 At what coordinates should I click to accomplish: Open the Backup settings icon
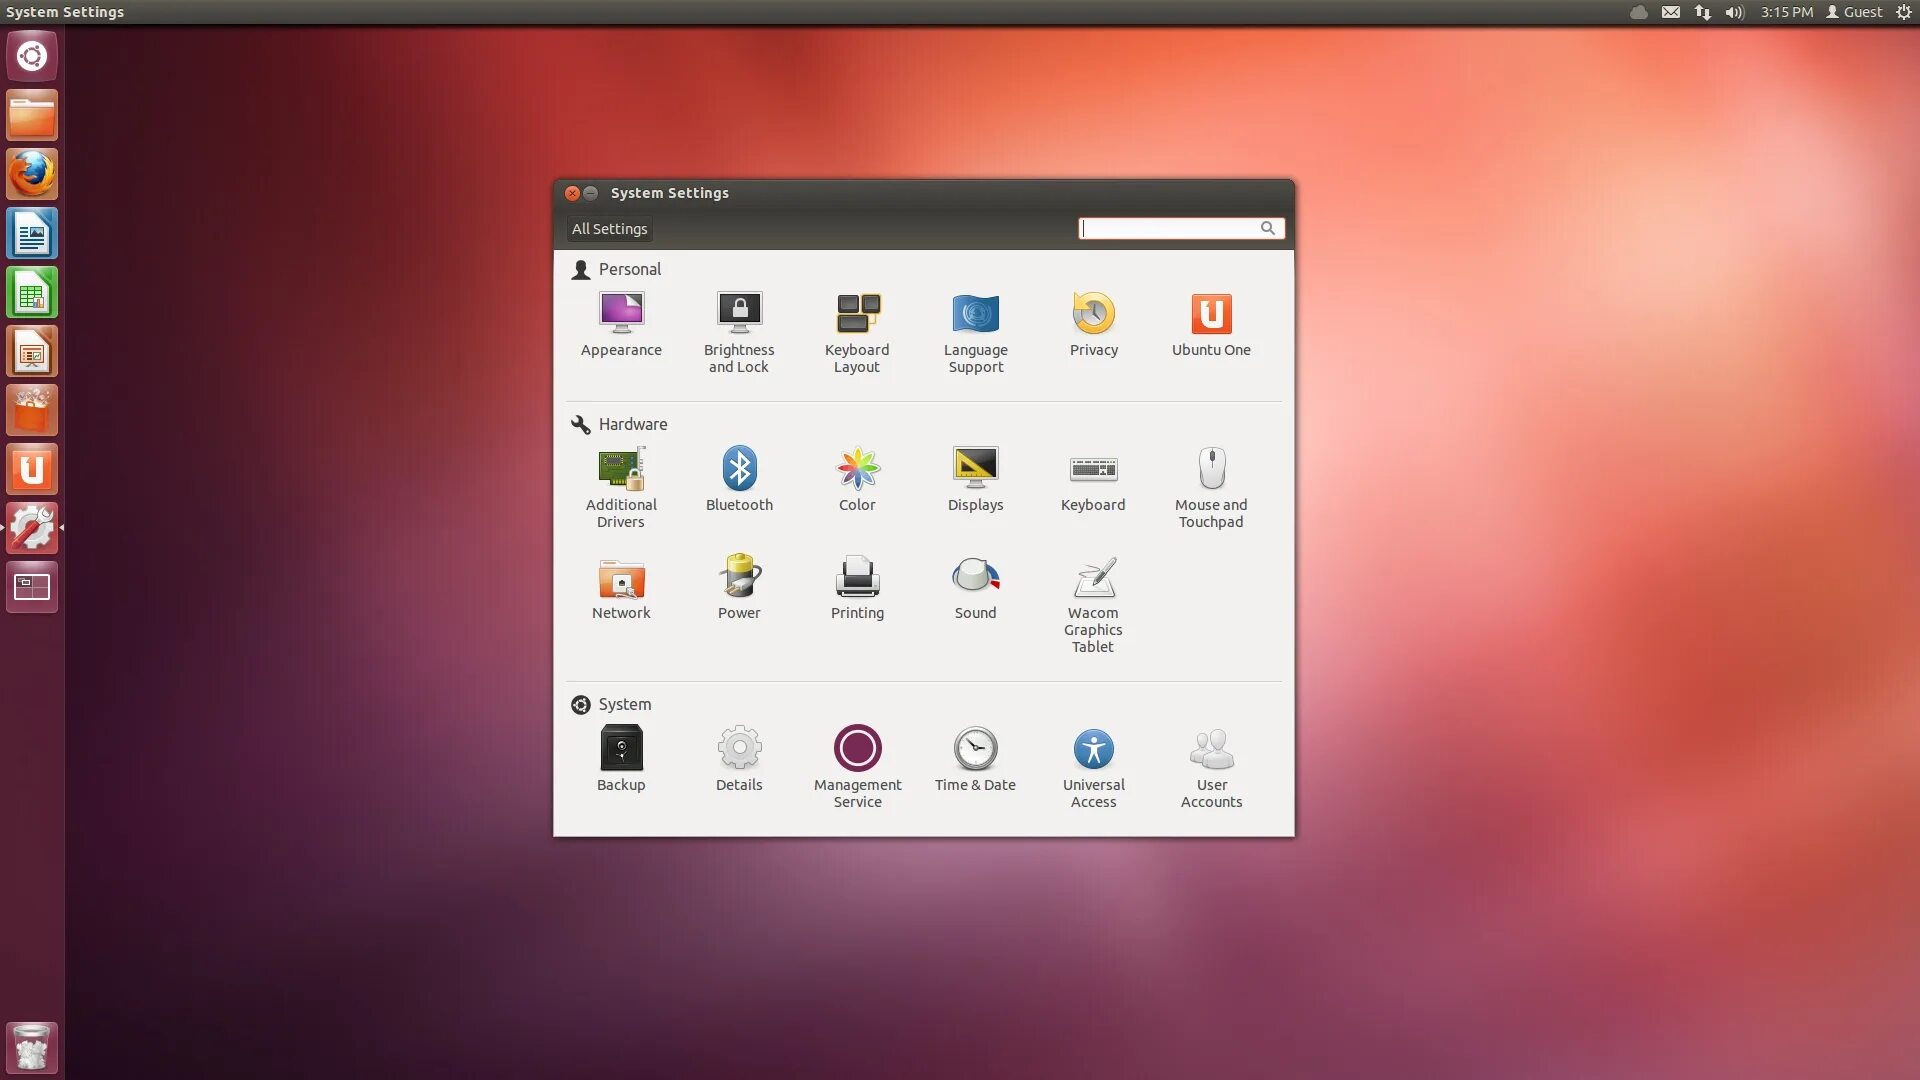[621, 749]
